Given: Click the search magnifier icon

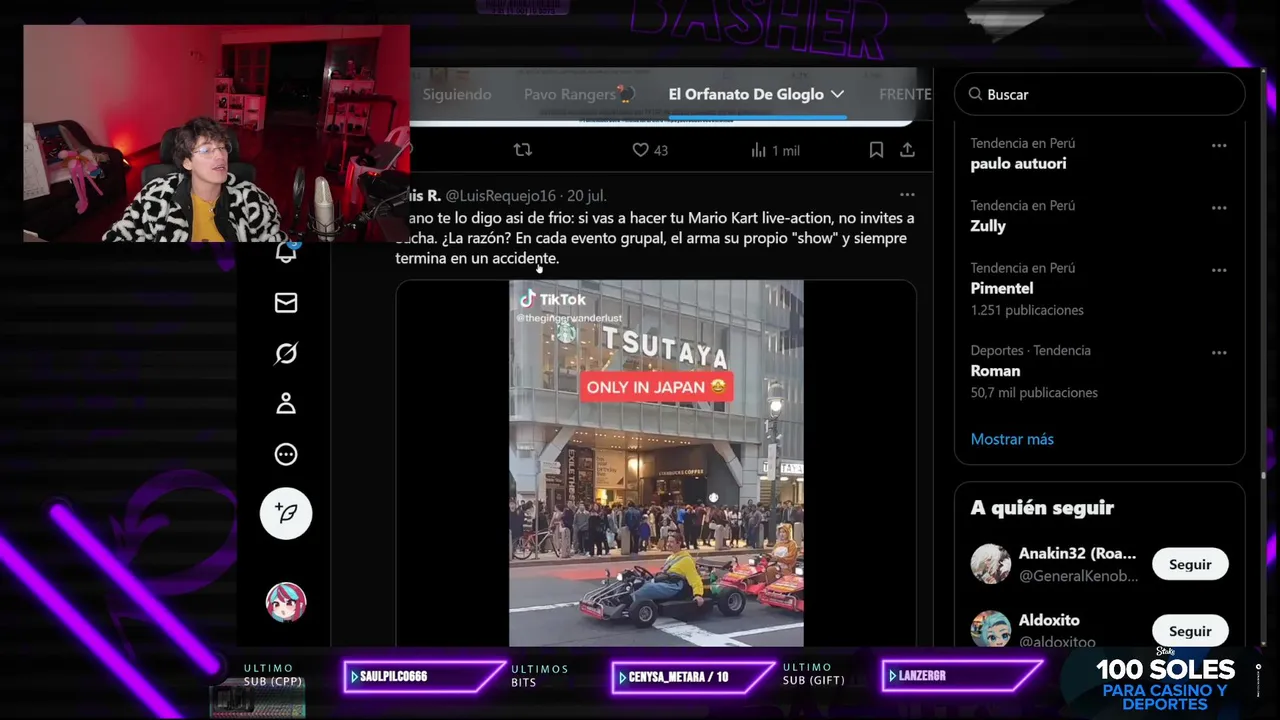Looking at the screenshot, I should pos(975,94).
